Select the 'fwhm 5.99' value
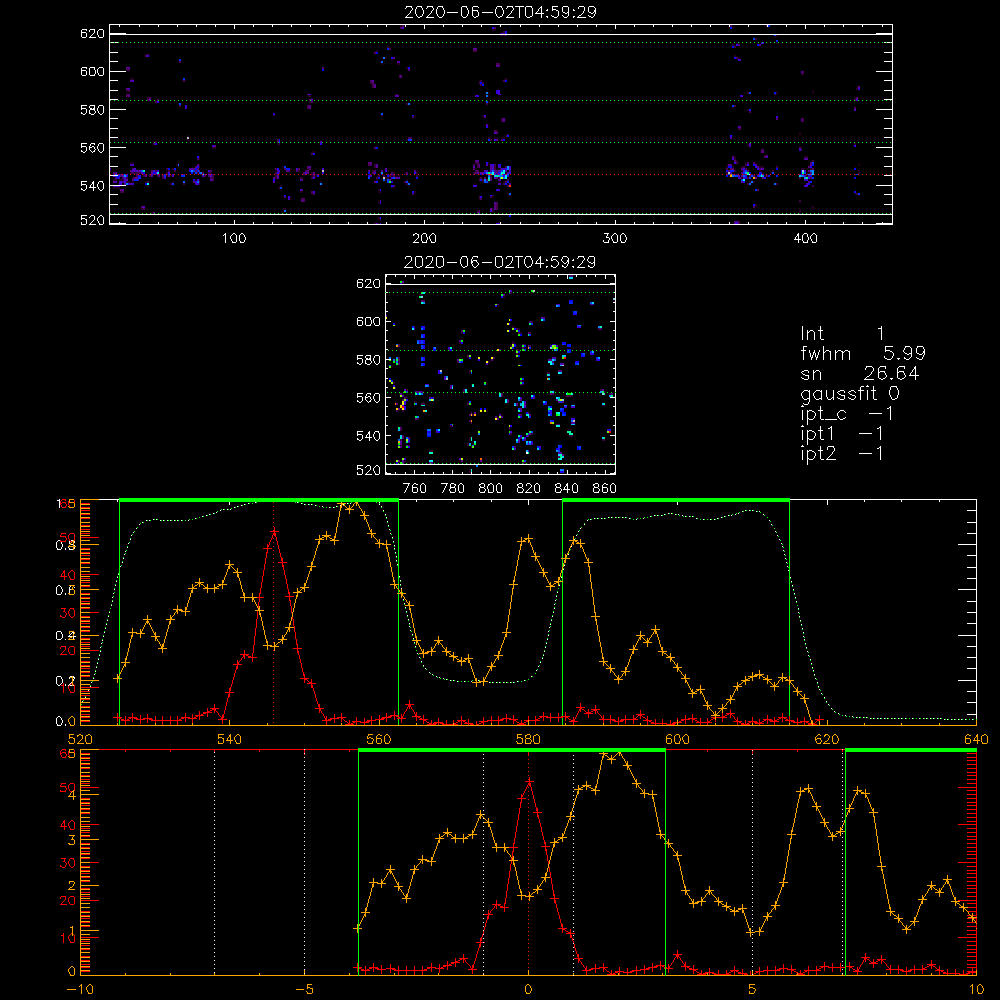The width and height of the screenshot is (1000, 1000). pos(863,353)
